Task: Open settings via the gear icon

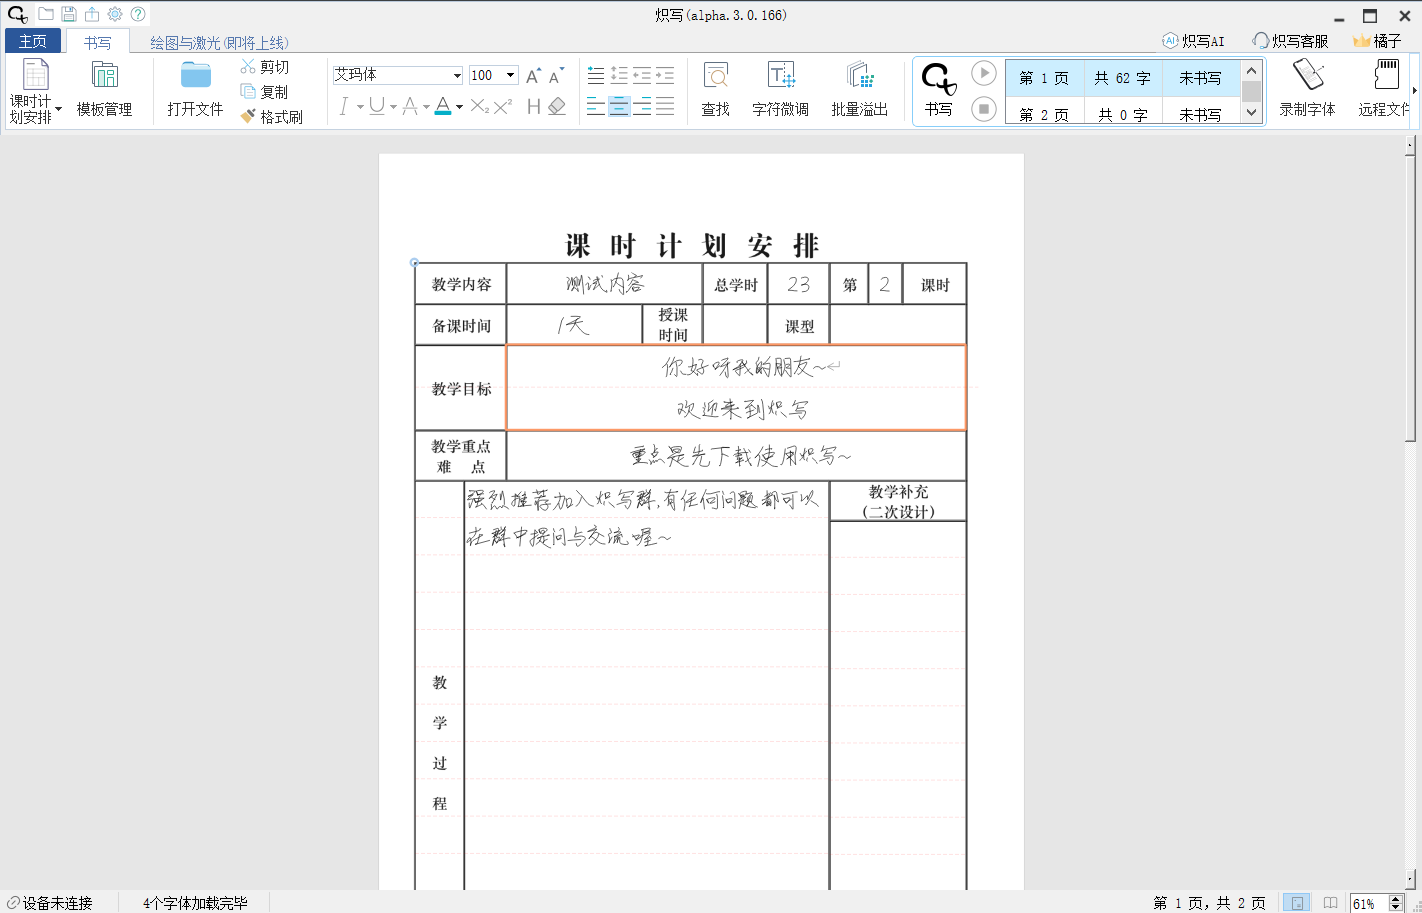Action: tap(115, 14)
